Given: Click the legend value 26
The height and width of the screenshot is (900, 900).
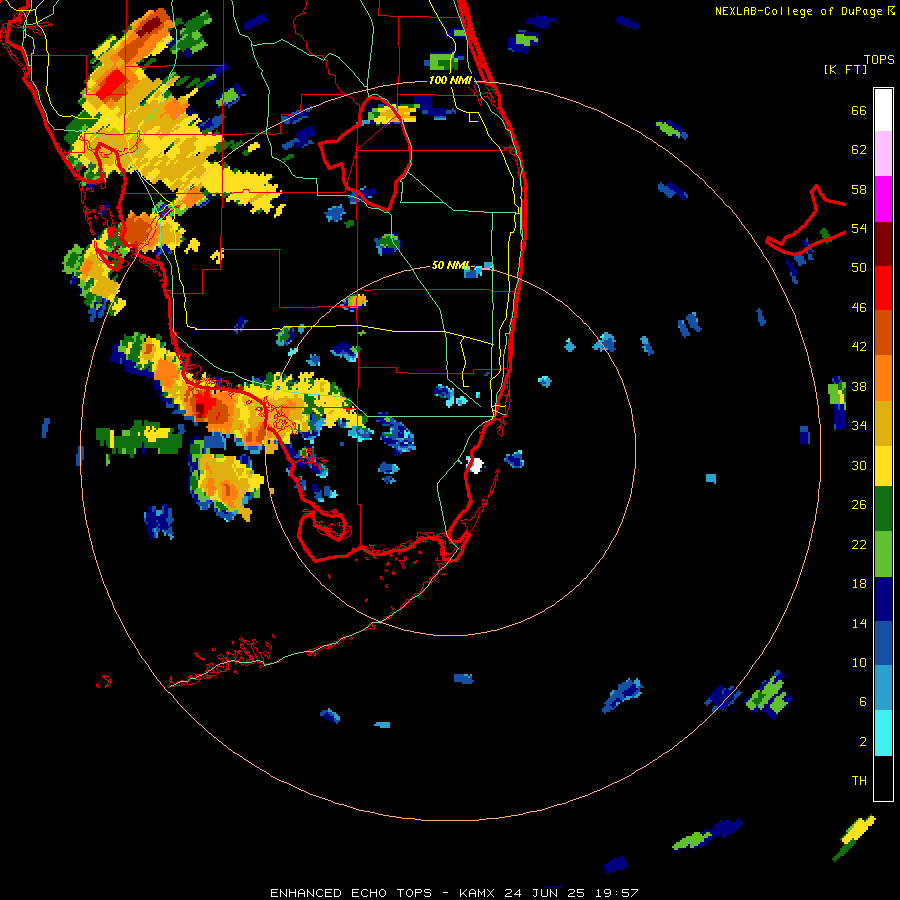Looking at the screenshot, I should pos(859,505).
